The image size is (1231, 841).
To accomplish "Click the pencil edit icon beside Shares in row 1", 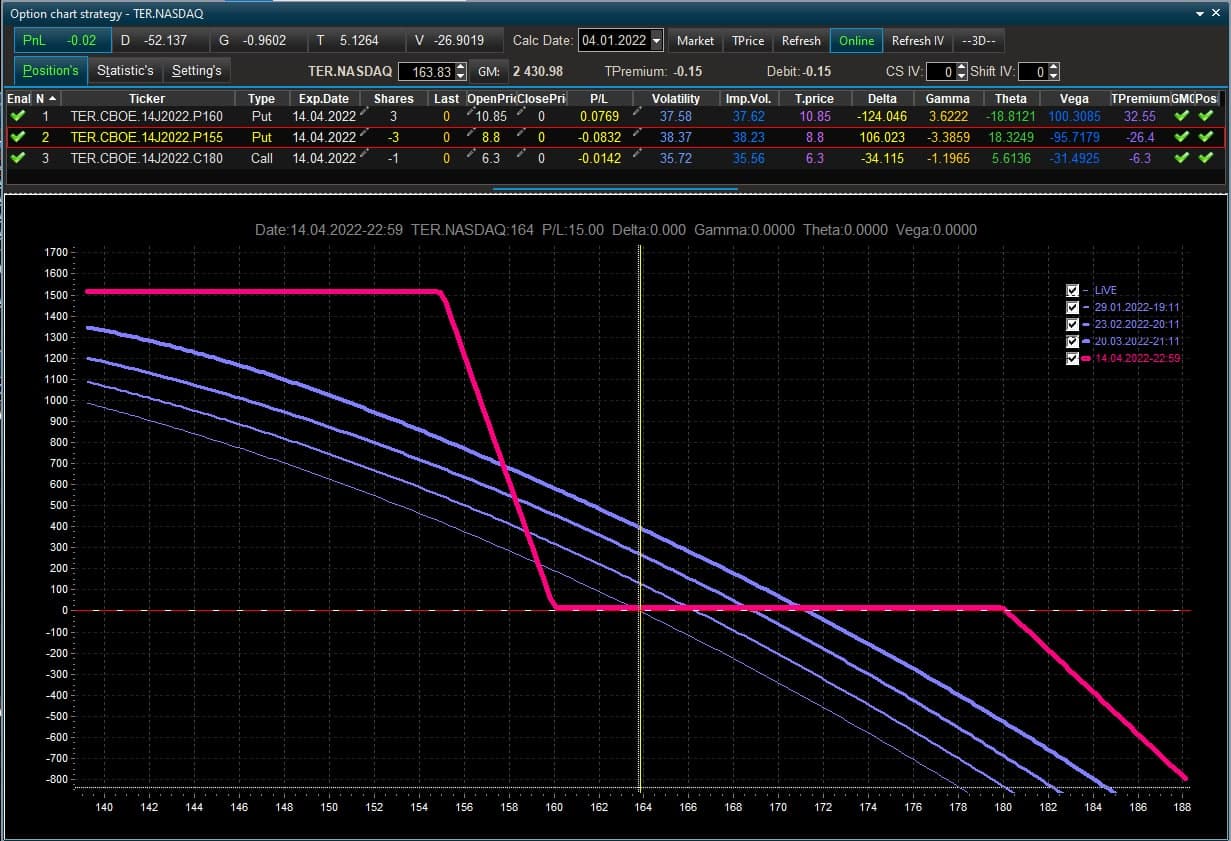I will click(366, 112).
